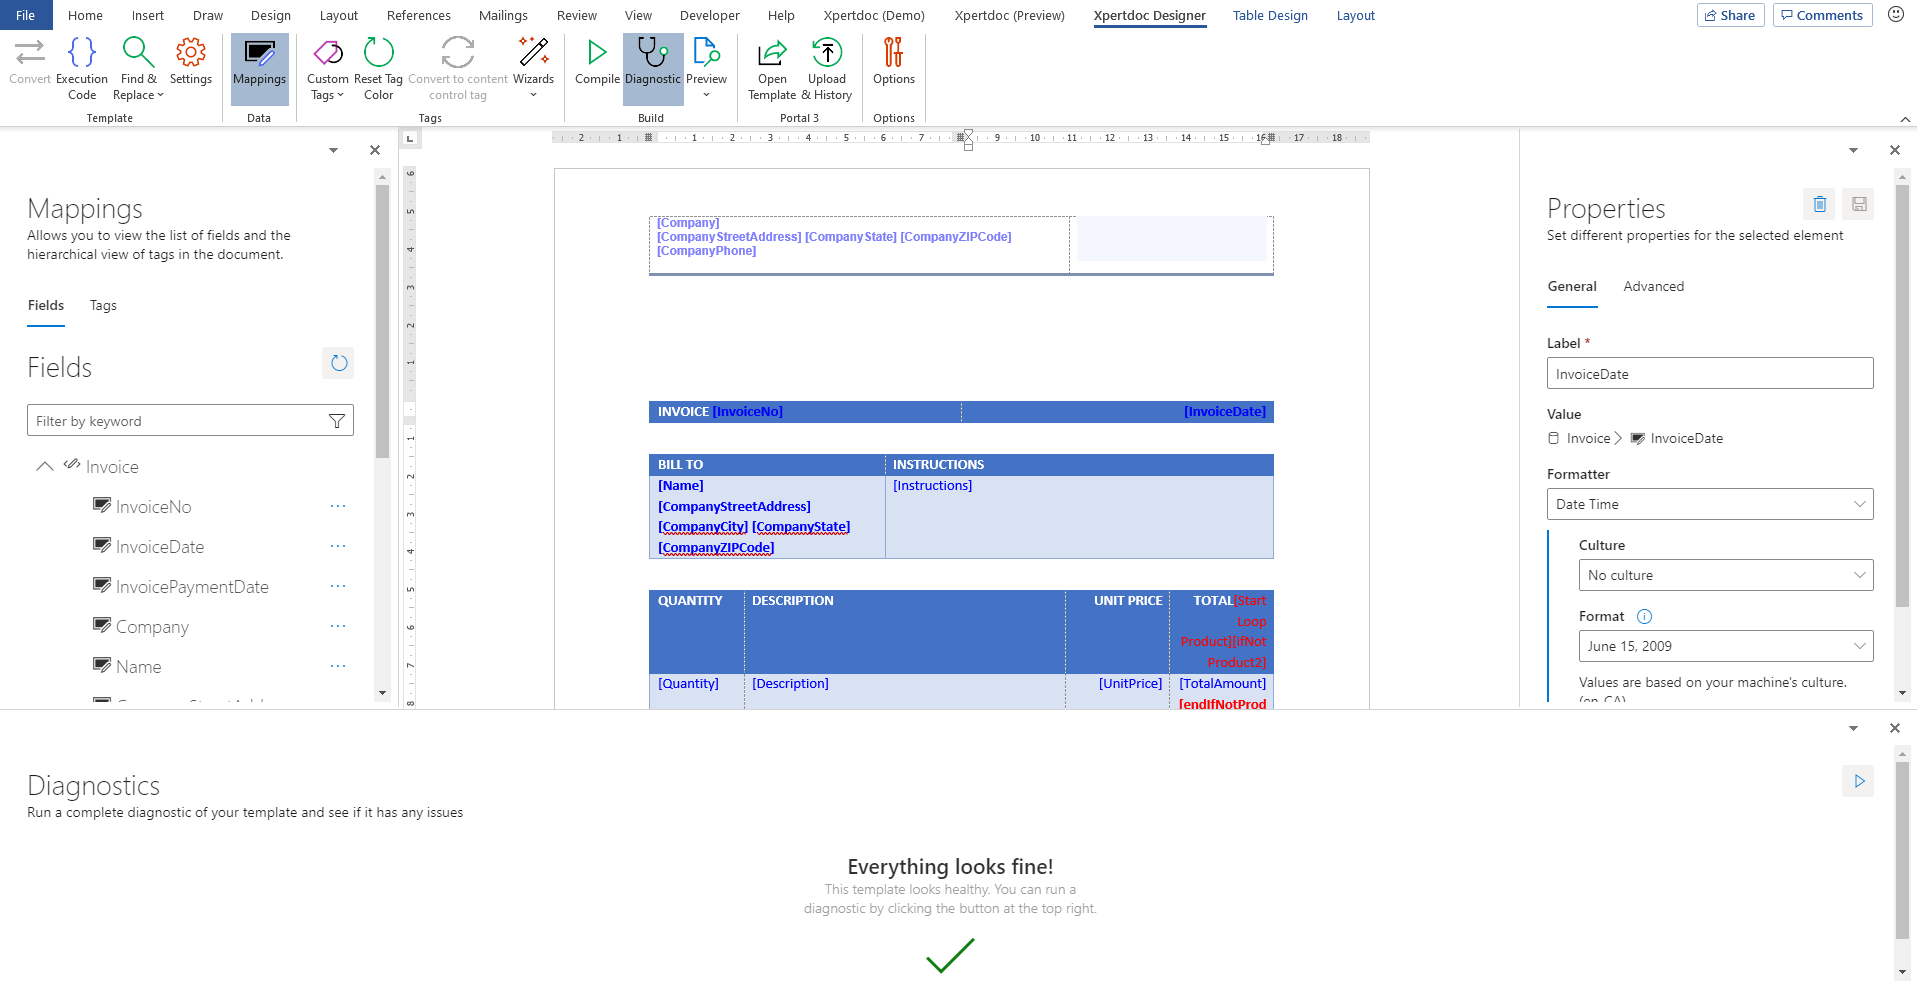
Task: Open the Format dropdown
Action: [x=1726, y=646]
